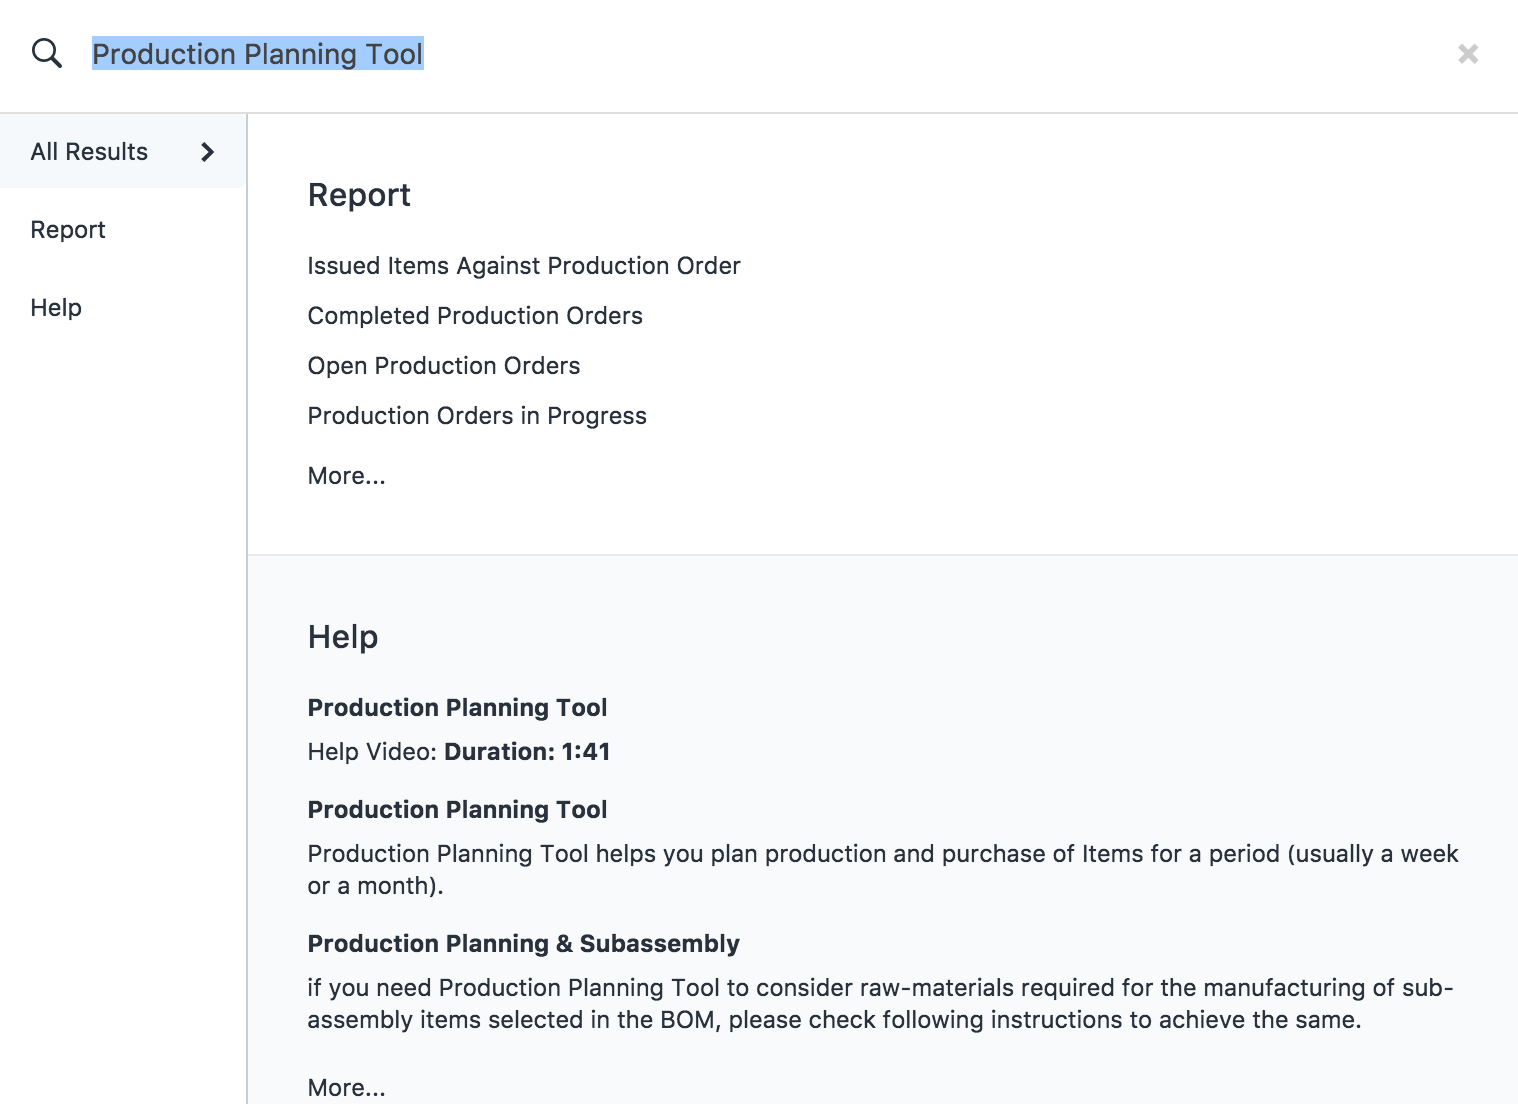Click the Help Video Duration 1:41 text
This screenshot has height=1104, width=1518.
pyautogui.click(x=459, y=752)
